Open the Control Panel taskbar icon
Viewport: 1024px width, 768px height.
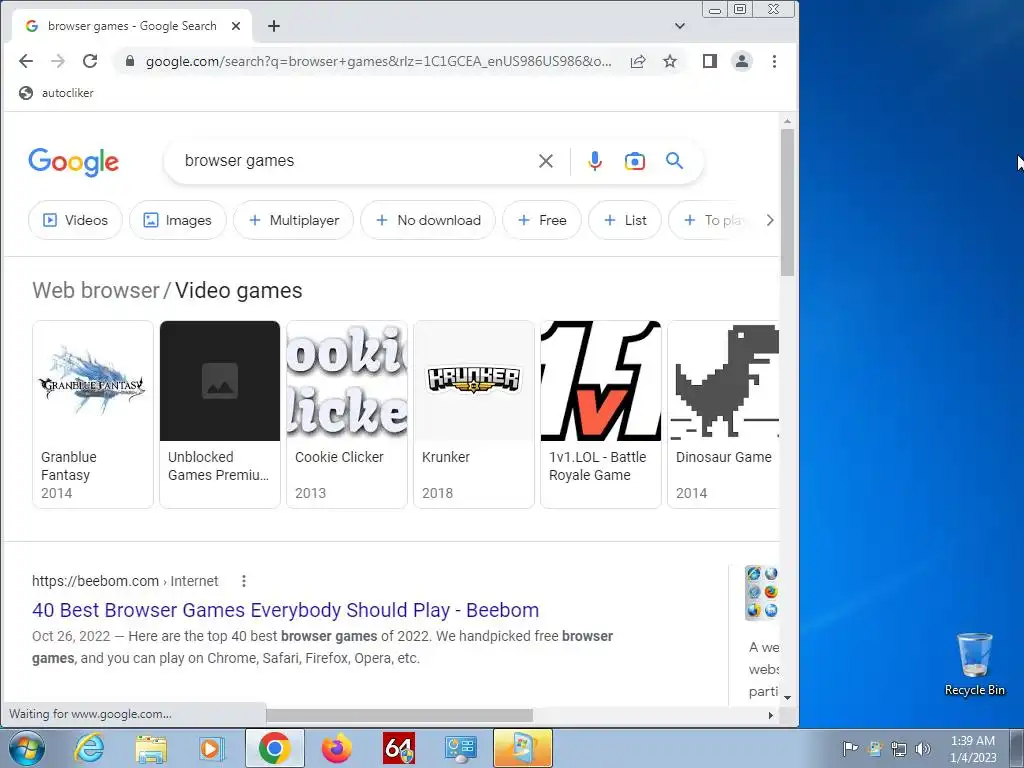461,748
